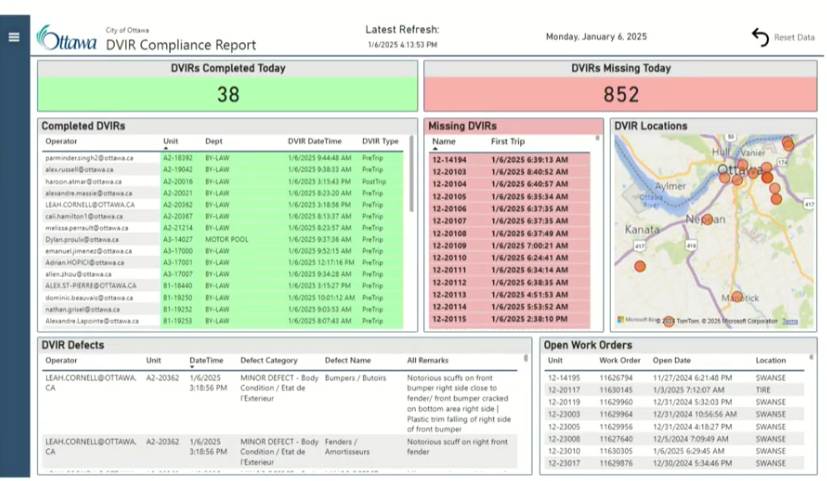
Task: Click the map marker southwest of Kanata
Action: pyautogui.click(x=640, y=266)
